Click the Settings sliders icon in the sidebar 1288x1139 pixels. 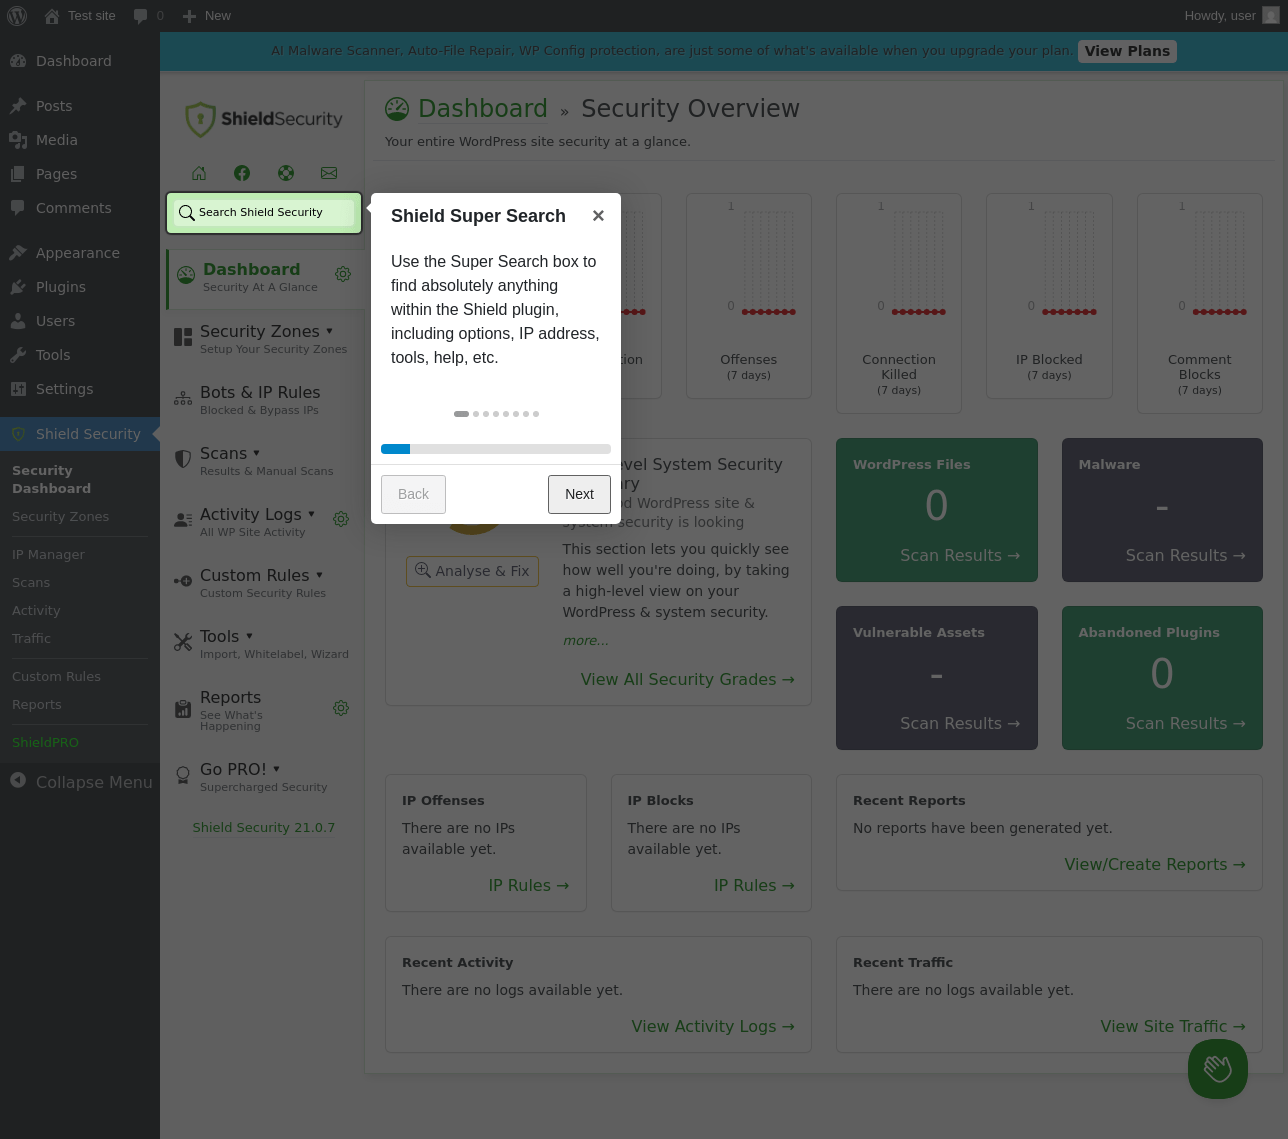(18, 389)
